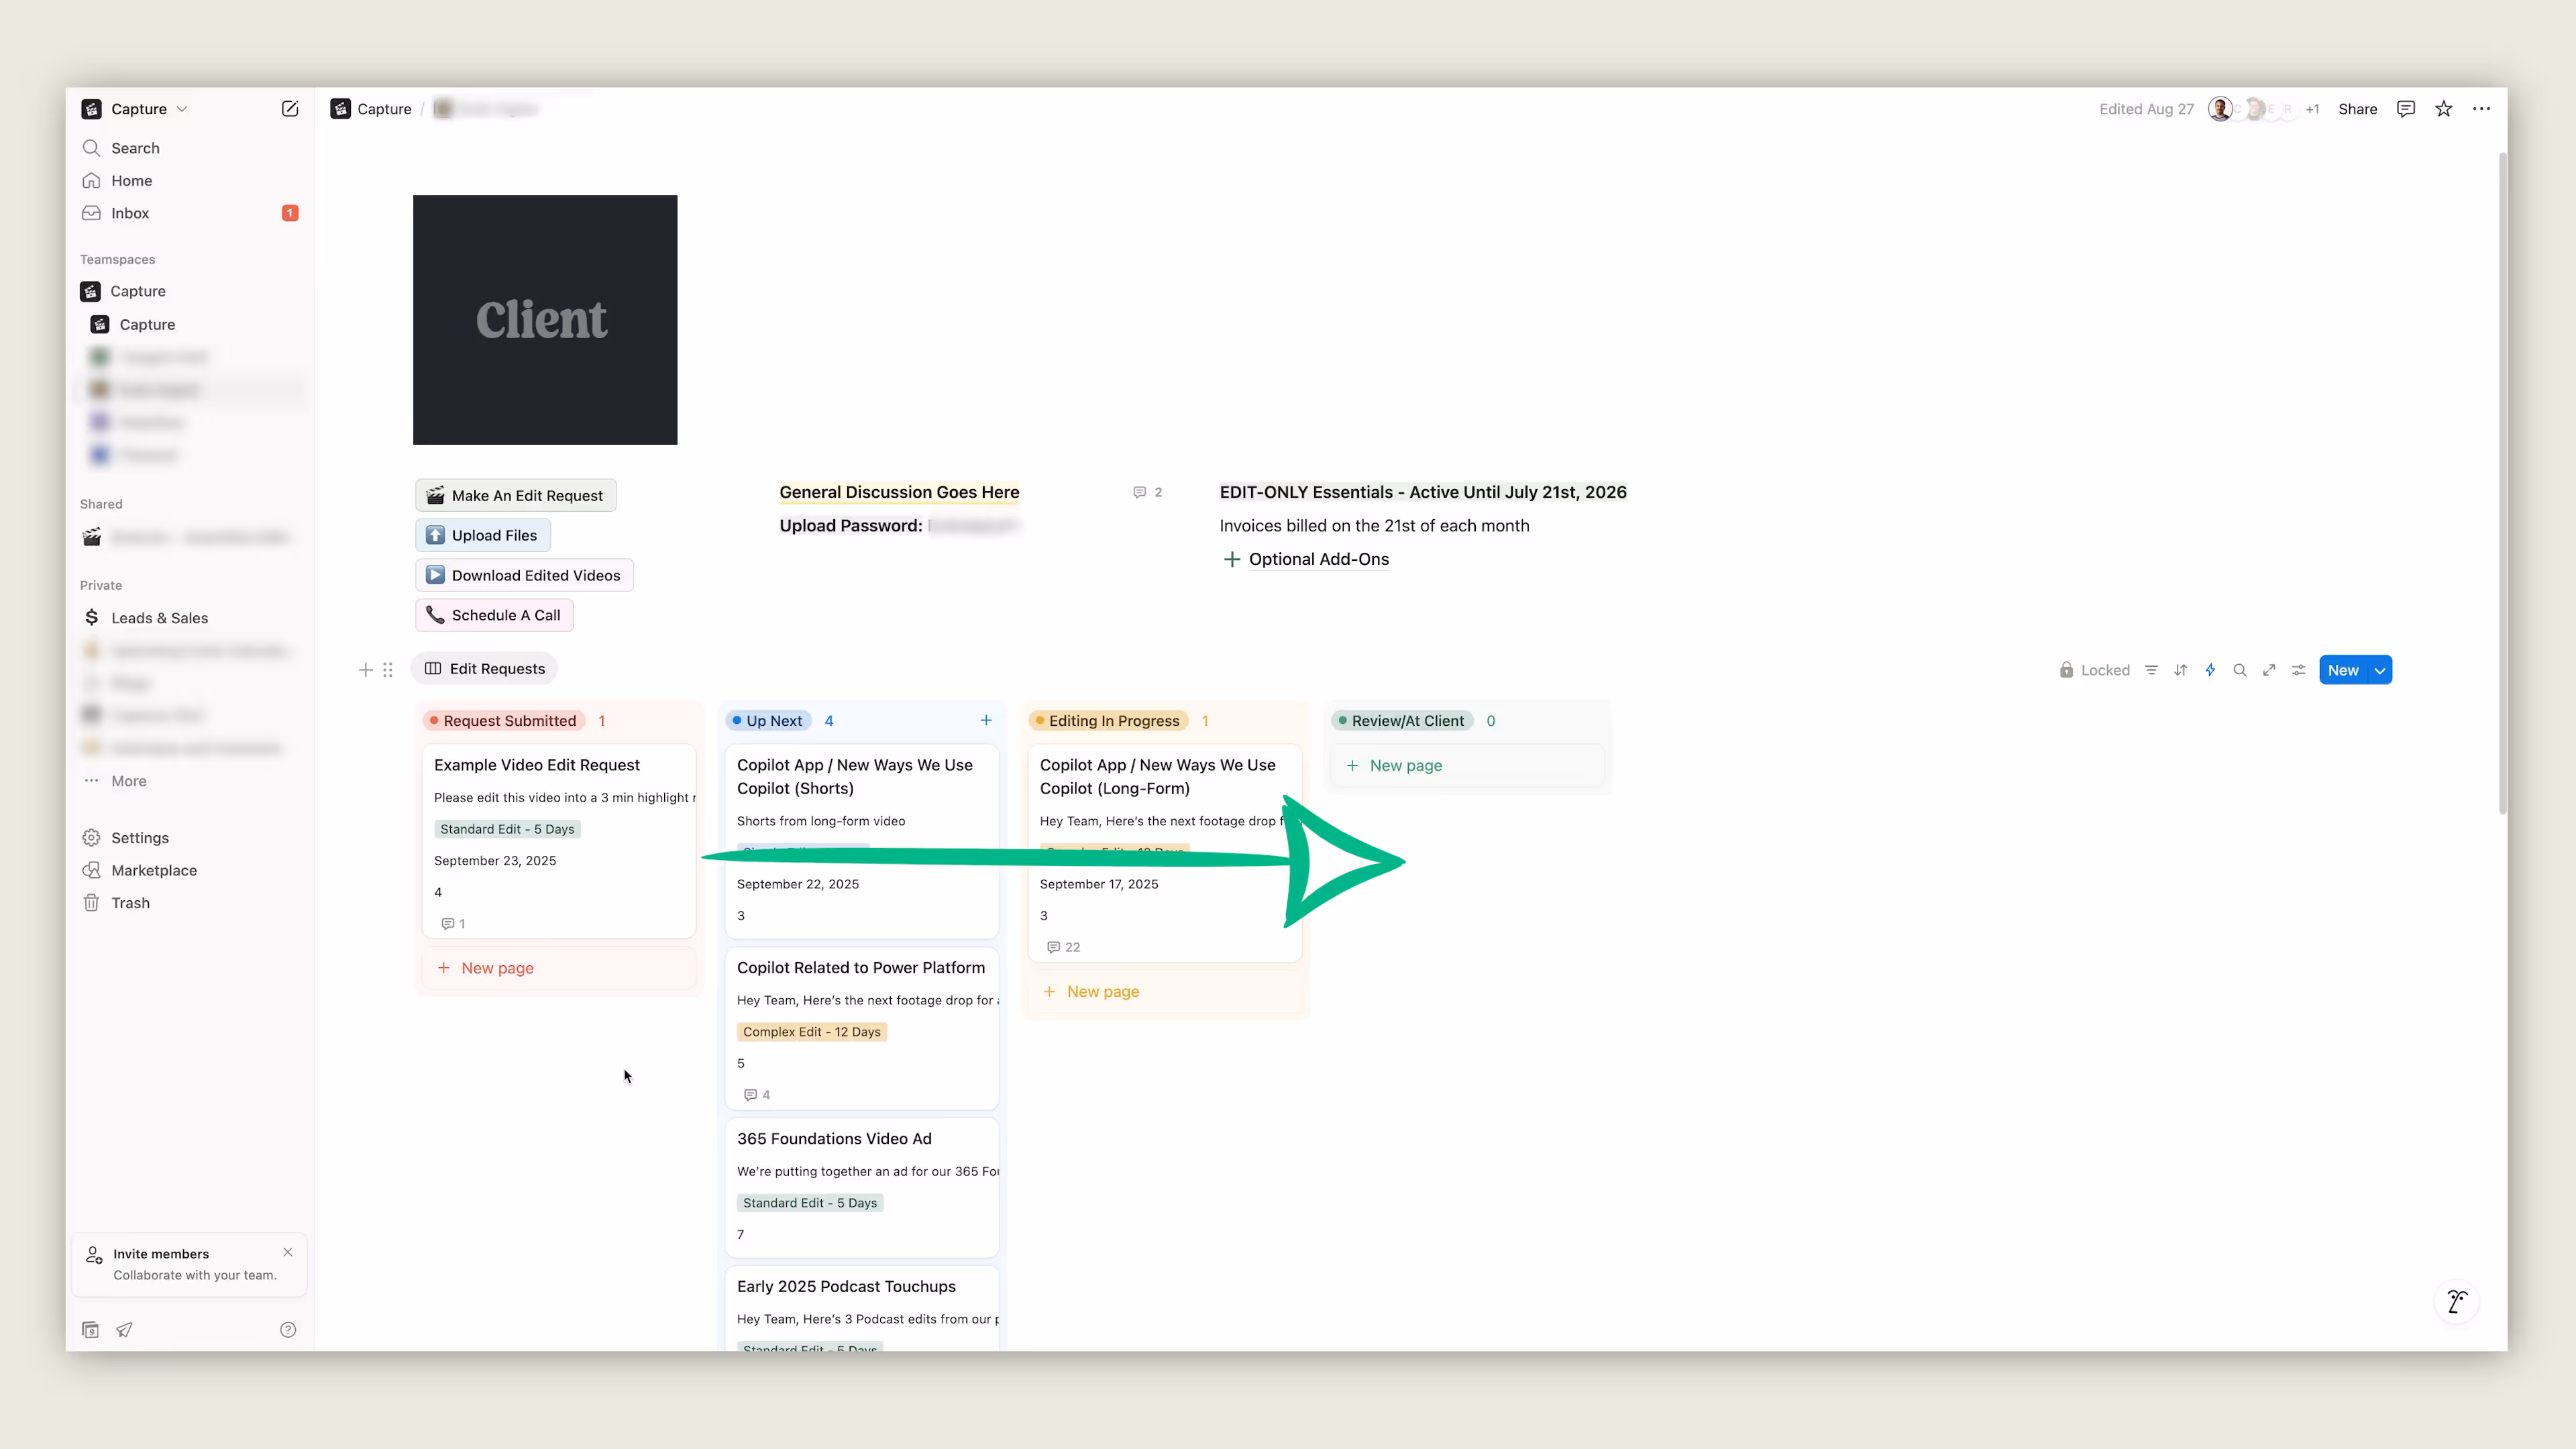2576x1449 pixels.
Task: Click the Share button
Action: (2357, 109)
